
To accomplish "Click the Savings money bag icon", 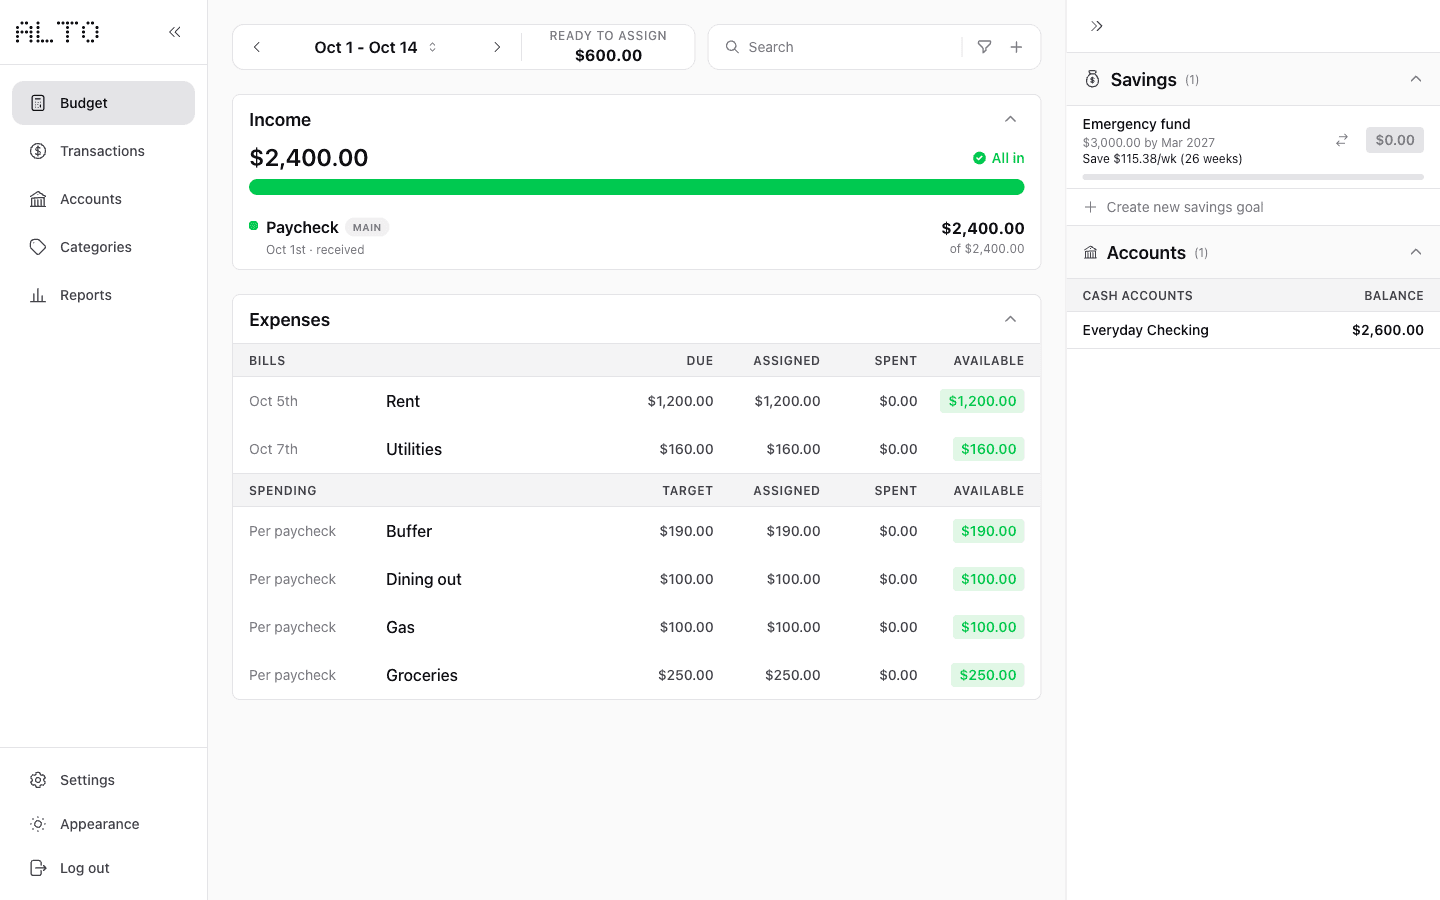I will pos(1092,79).
